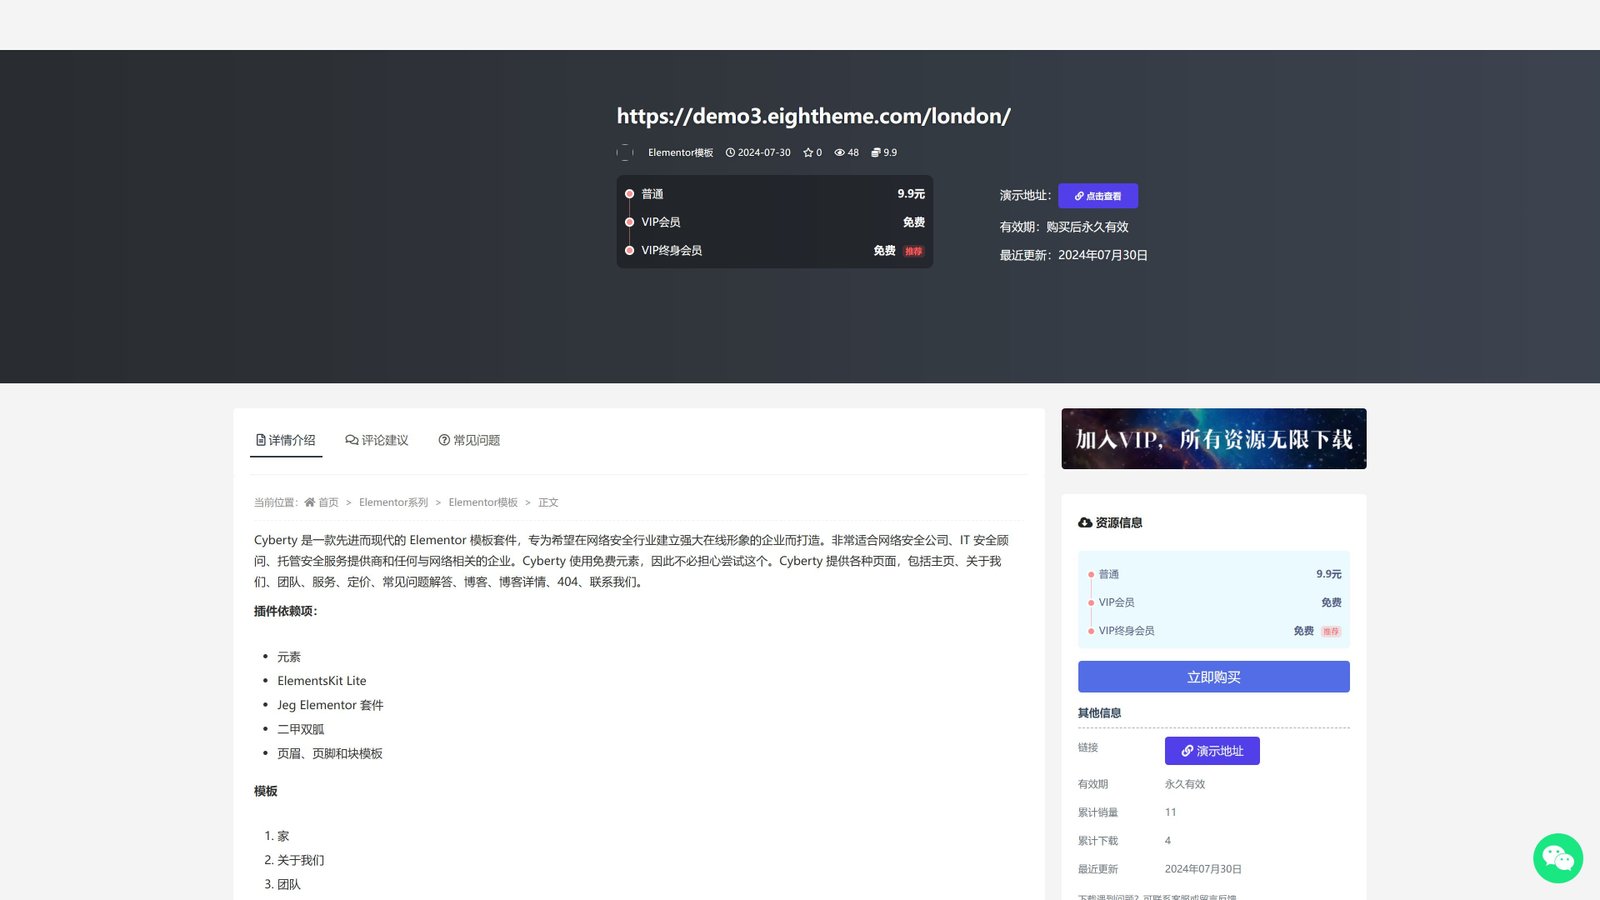The width and height of the screenshot is (1600, 900).
Task: Click the 演示地址 button in the sidebar
Action: click(x=1212, y=751)
